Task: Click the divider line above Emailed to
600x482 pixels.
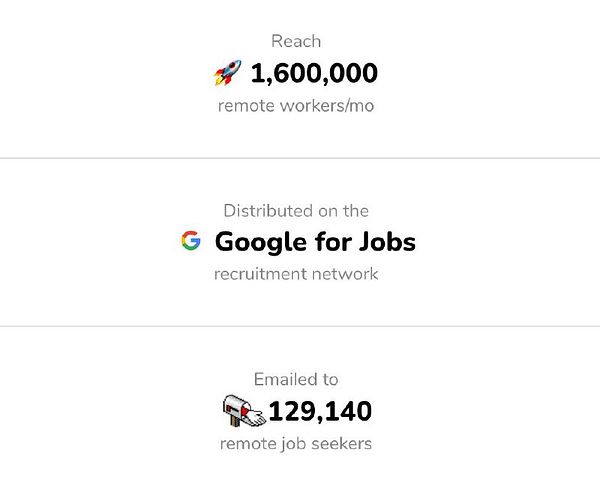Action: coord(300,326)
